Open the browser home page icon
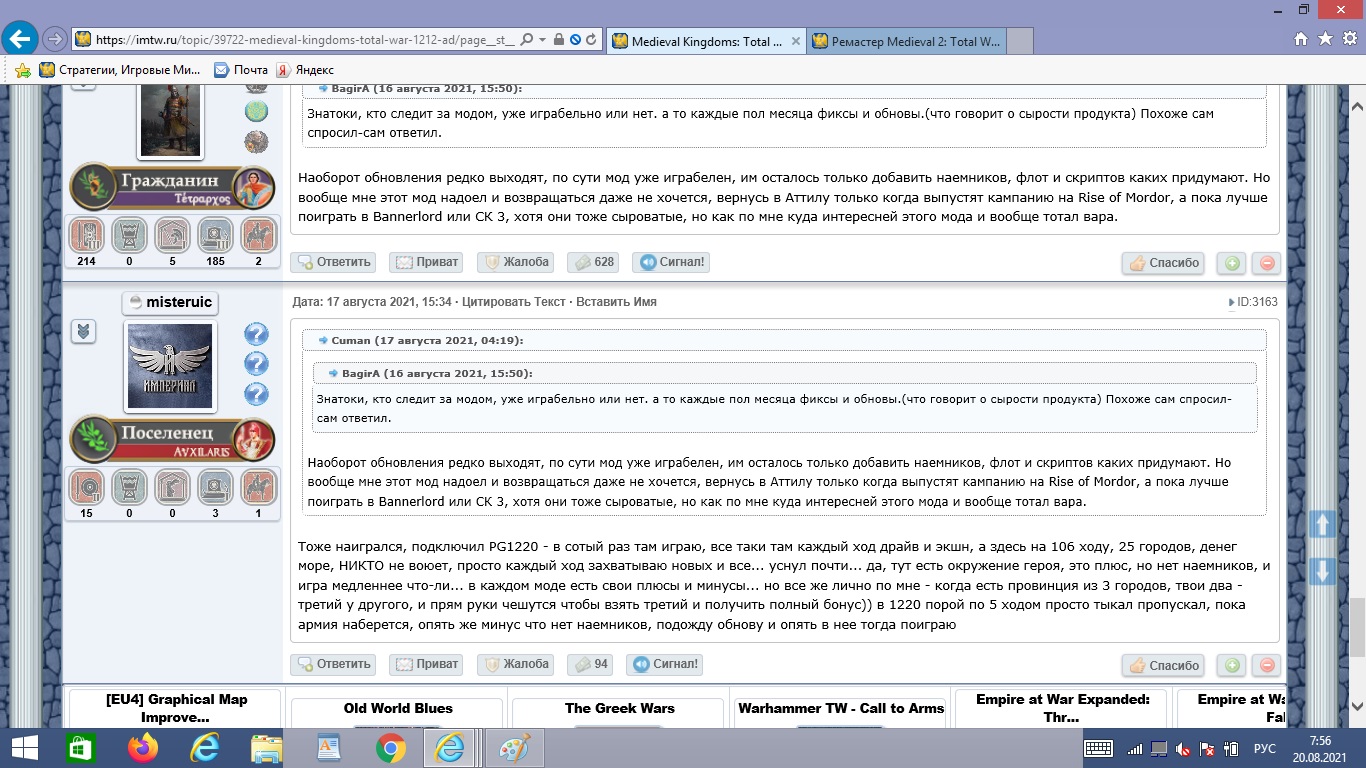 [x=1300, y=39]
